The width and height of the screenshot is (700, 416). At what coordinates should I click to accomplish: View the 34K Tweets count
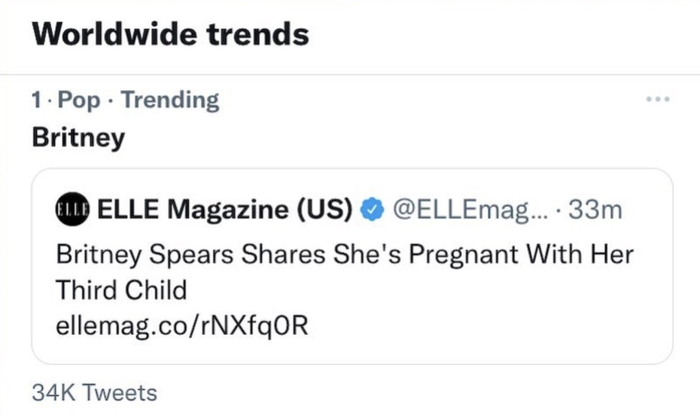95,393
